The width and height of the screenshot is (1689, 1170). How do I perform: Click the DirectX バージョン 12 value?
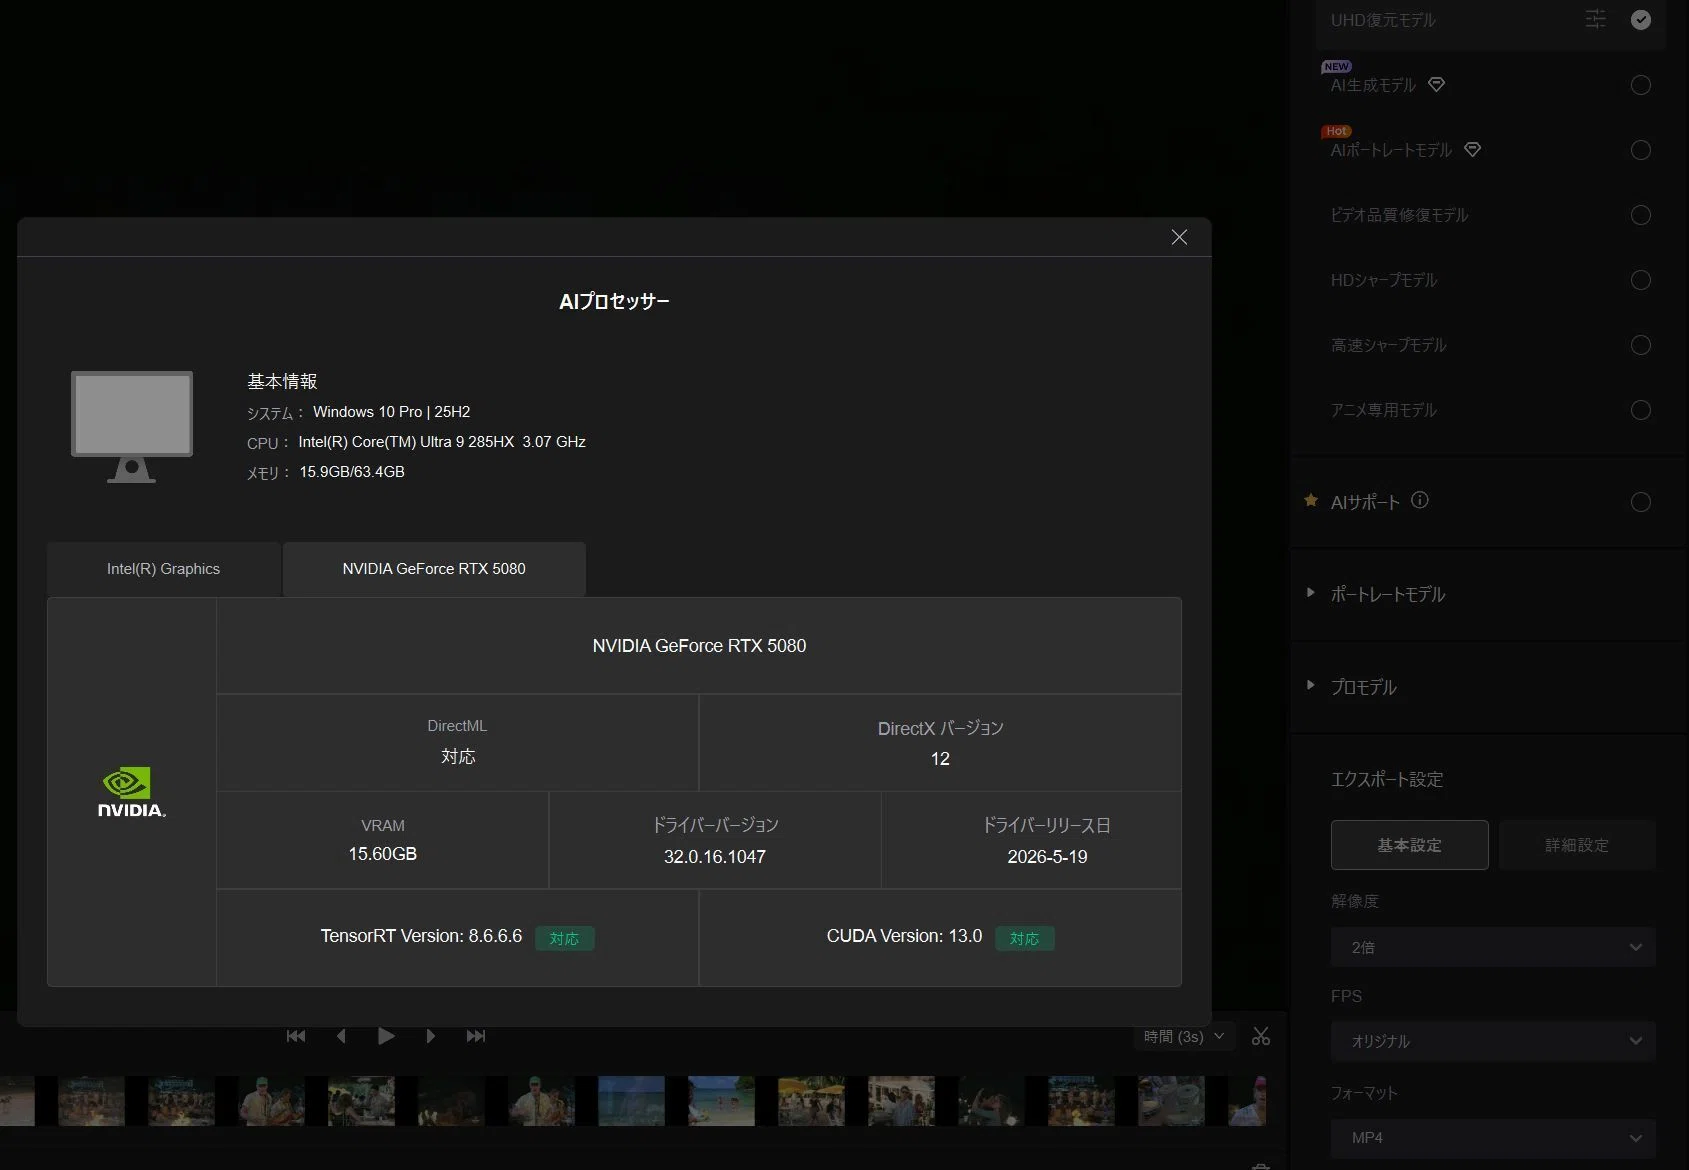coord(940,759)
